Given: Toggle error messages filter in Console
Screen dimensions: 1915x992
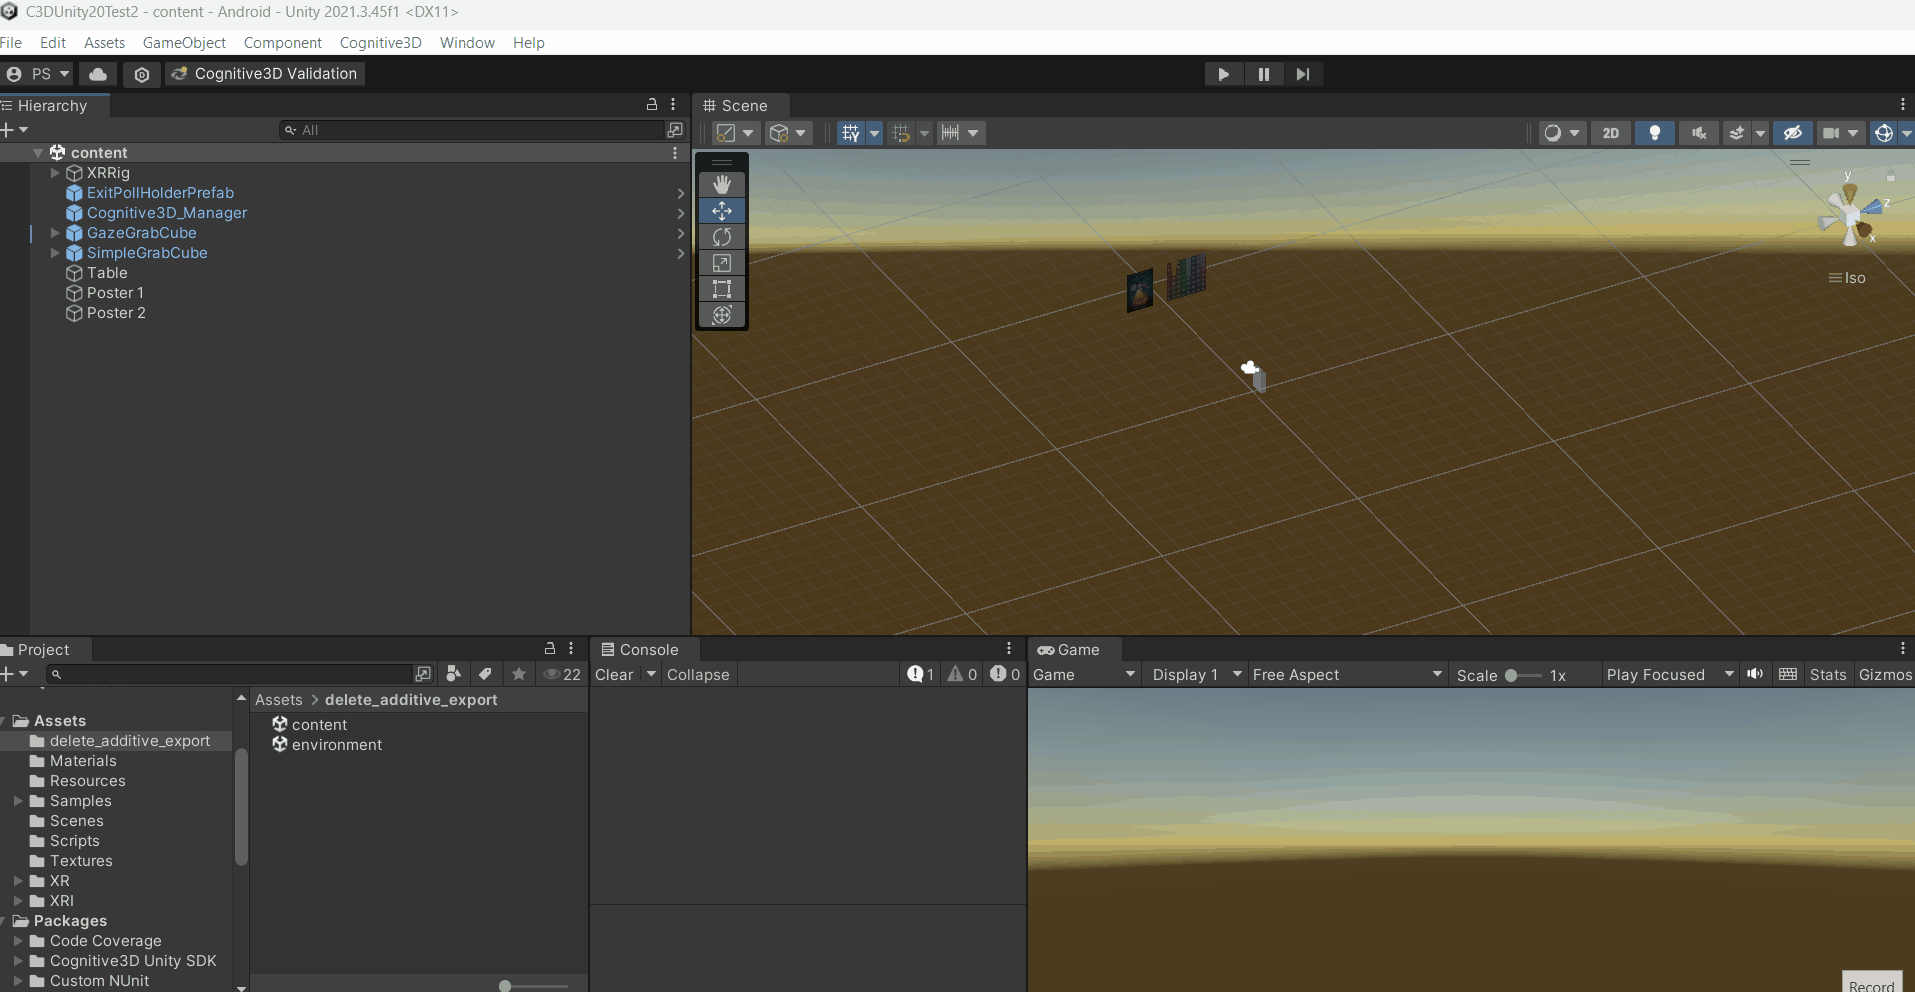Looking at the screenshot, I should (x=1006, y=675).
